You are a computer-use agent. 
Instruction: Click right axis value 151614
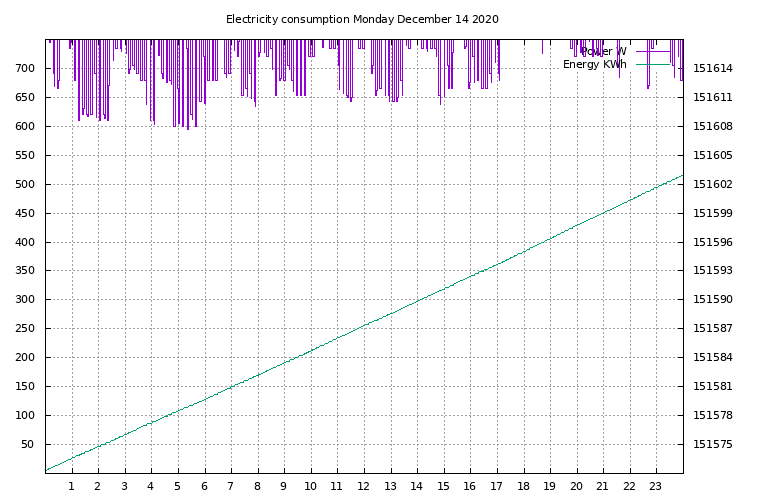point(713,69)
